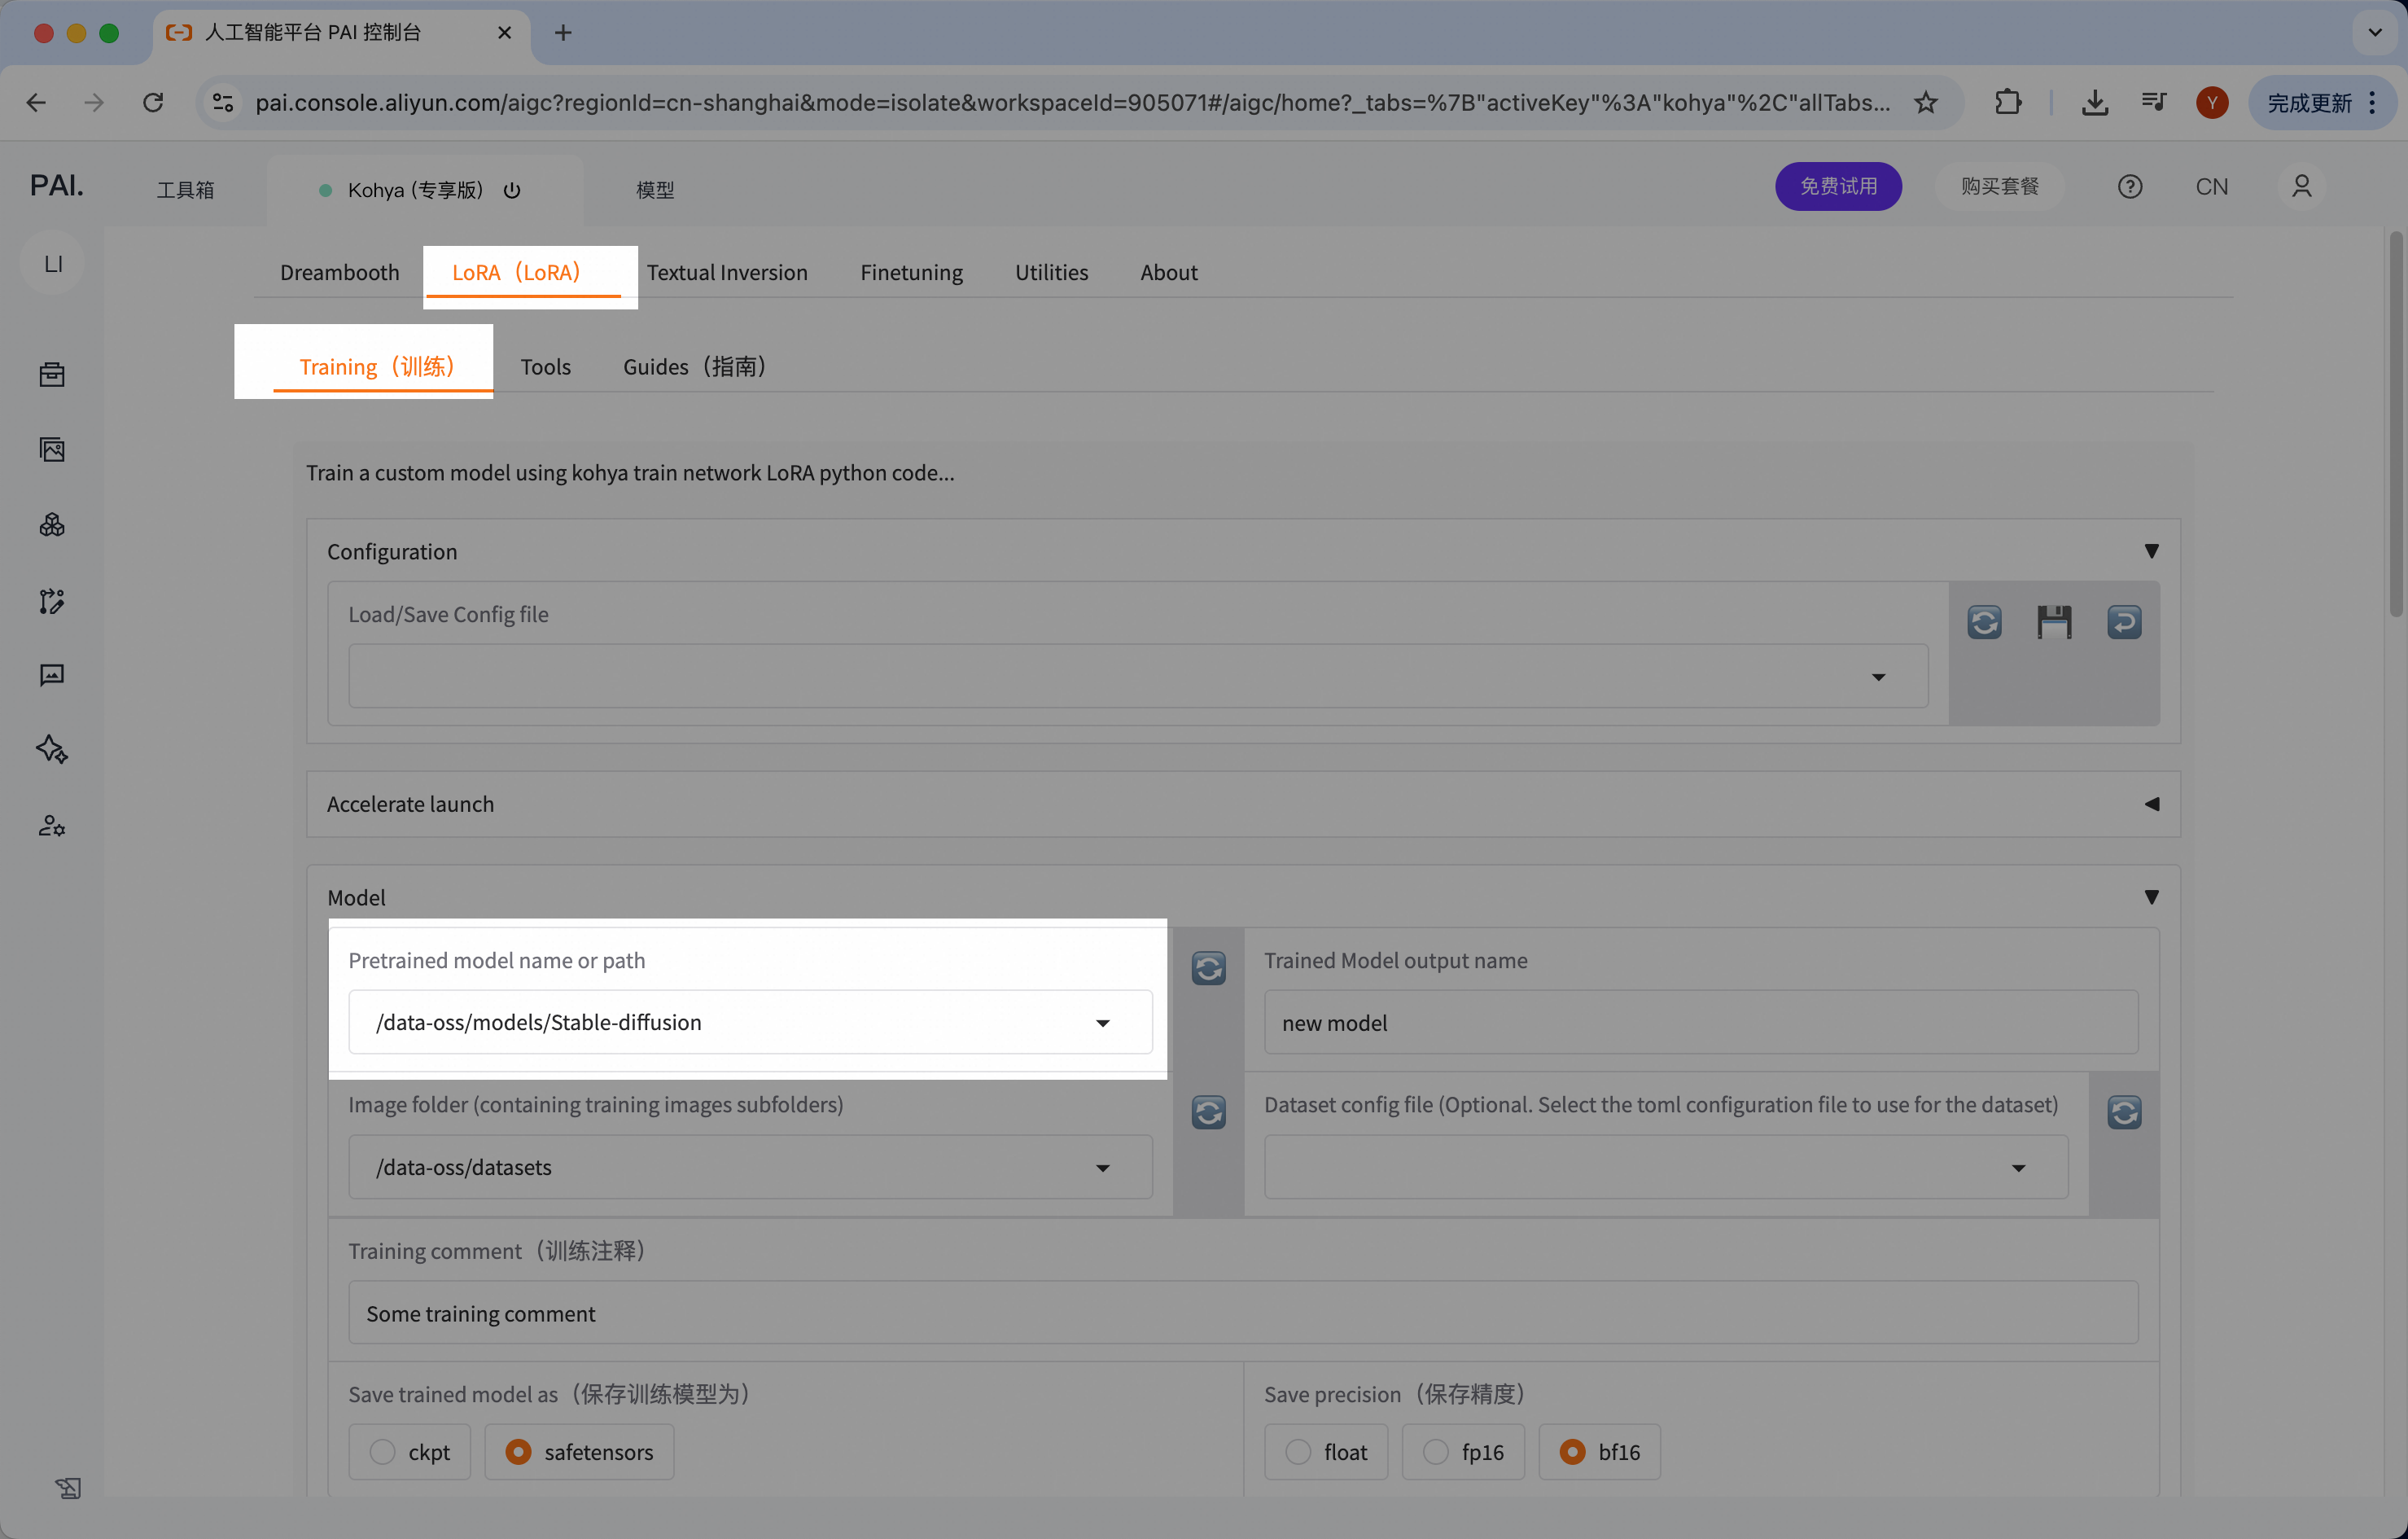The width and height of the screenshot is (2408, 1539).
Task: Refresh the dataset config file list
Action: [2124, 1112]
